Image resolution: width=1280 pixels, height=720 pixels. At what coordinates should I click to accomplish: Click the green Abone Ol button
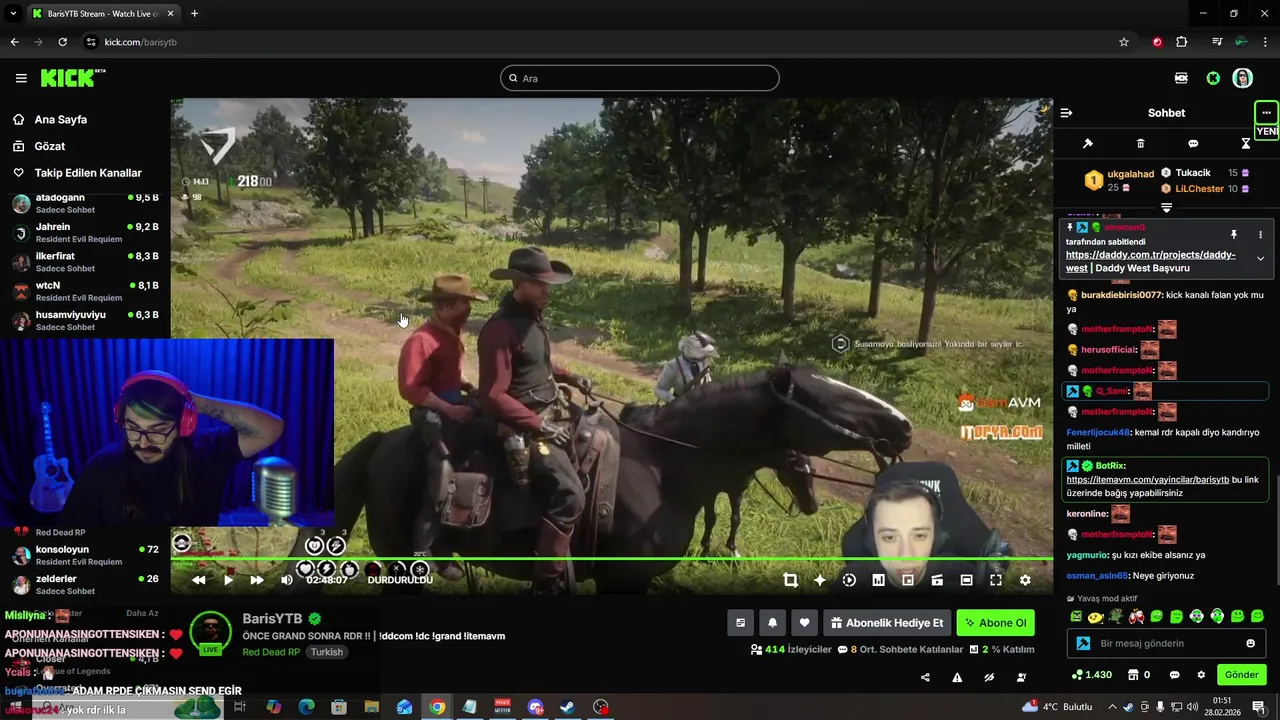click(995, 623)
